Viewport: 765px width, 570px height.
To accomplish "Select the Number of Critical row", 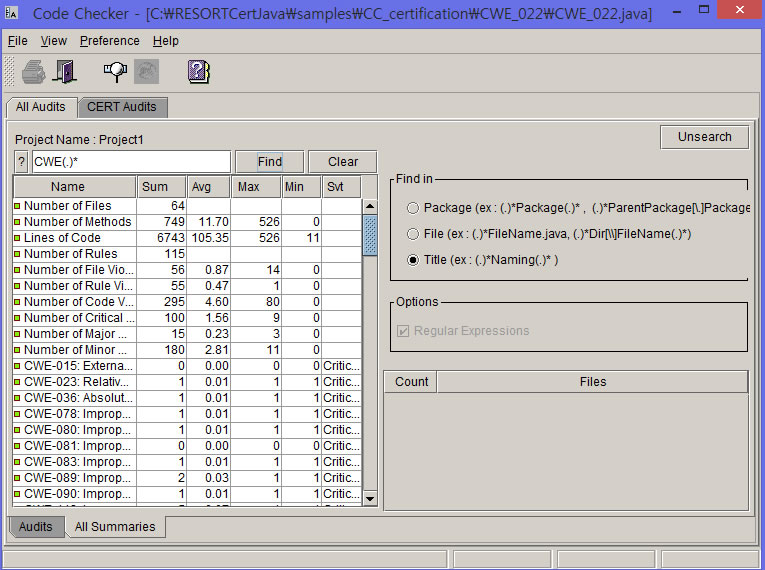I will point(187,318).
